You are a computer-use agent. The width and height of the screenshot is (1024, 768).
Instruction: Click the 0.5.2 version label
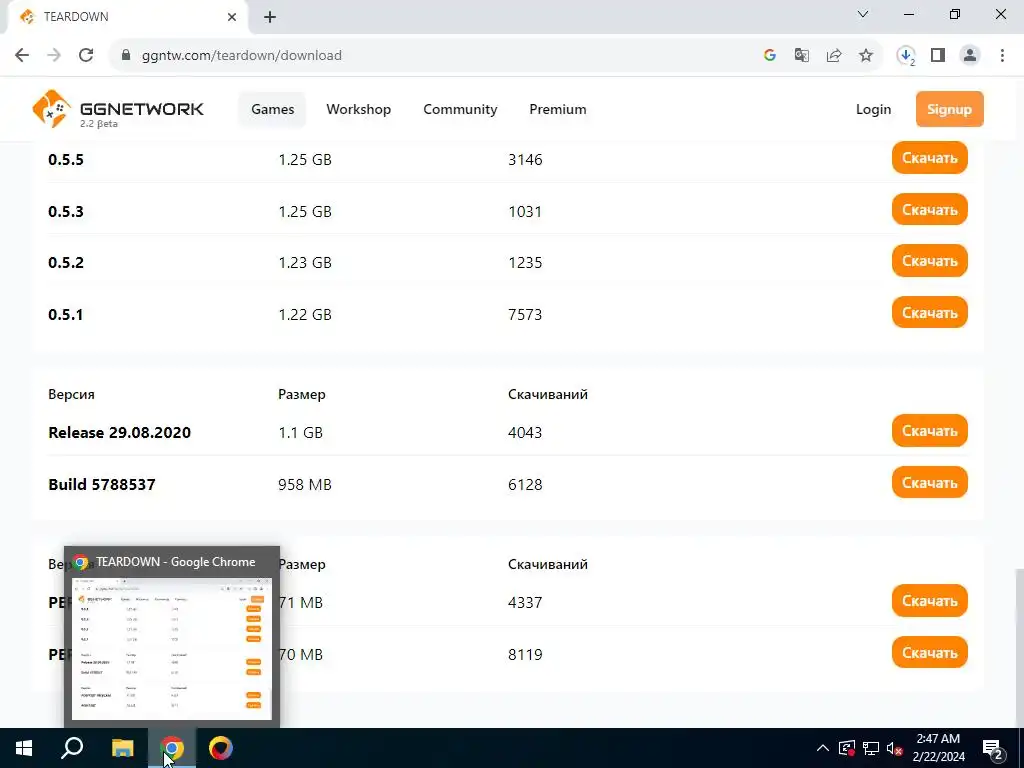pos(66,263)
